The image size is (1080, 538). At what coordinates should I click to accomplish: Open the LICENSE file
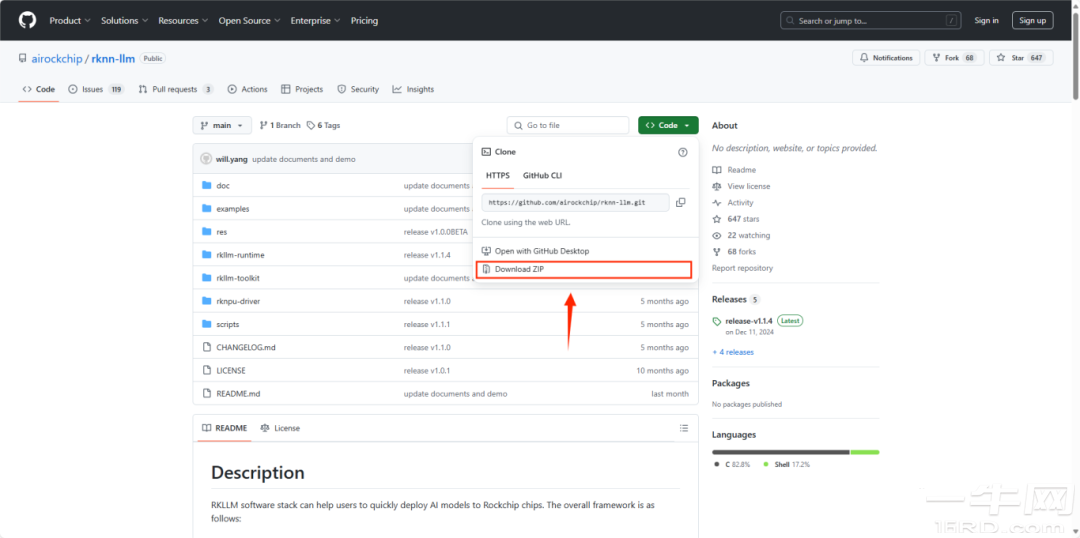(231, 371)
